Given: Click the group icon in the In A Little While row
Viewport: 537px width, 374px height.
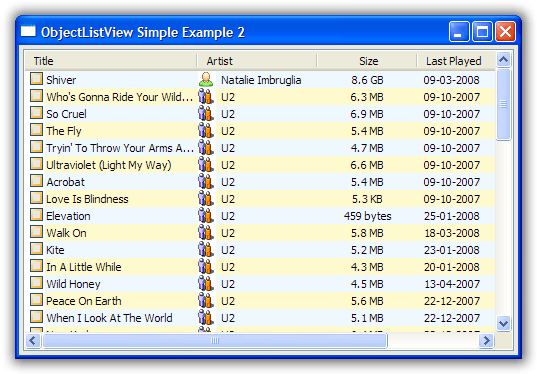Looking at the screenshot, I should pyautogui.click(x=206, y=267).
